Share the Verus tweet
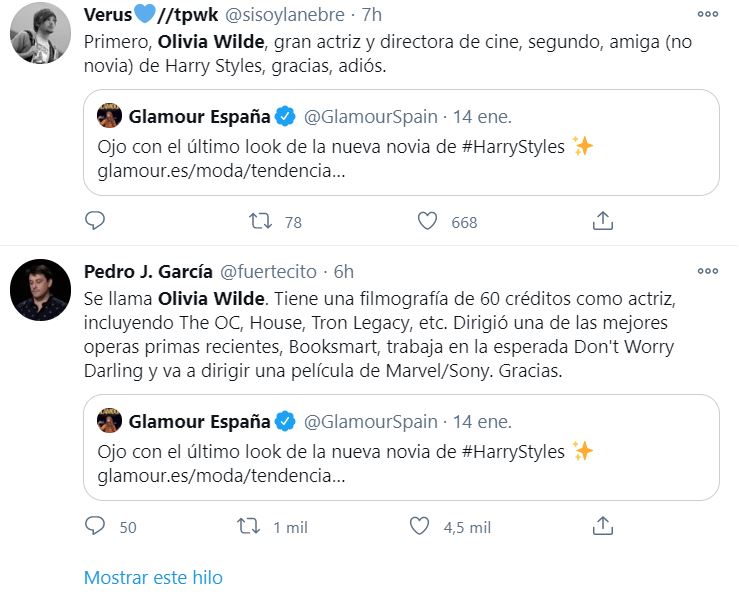The width and height of the screenshot is (739, 597). 603,221
